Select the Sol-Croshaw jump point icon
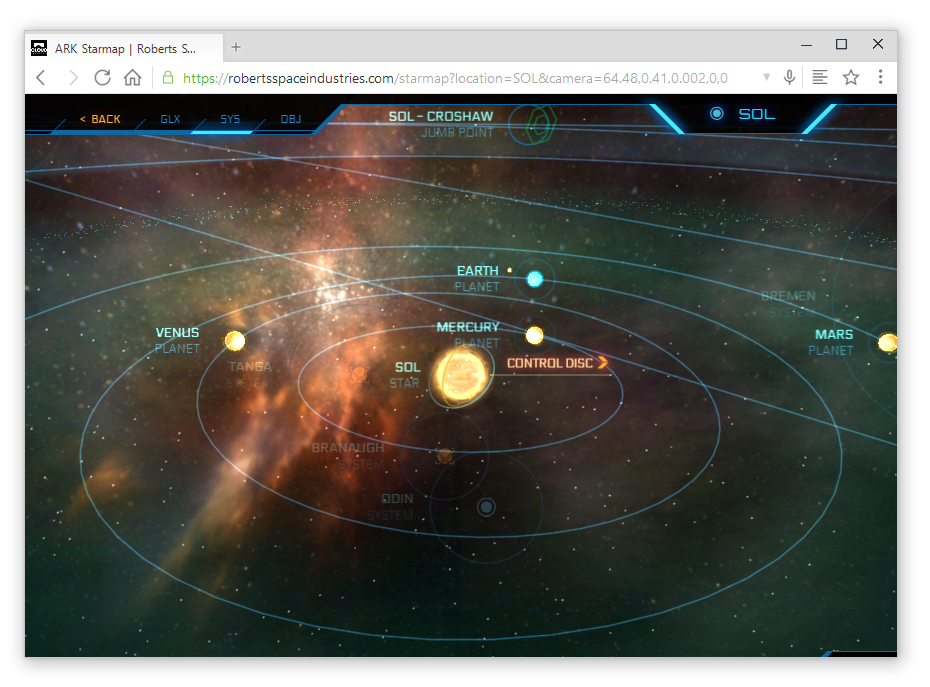 click(539, 125)
